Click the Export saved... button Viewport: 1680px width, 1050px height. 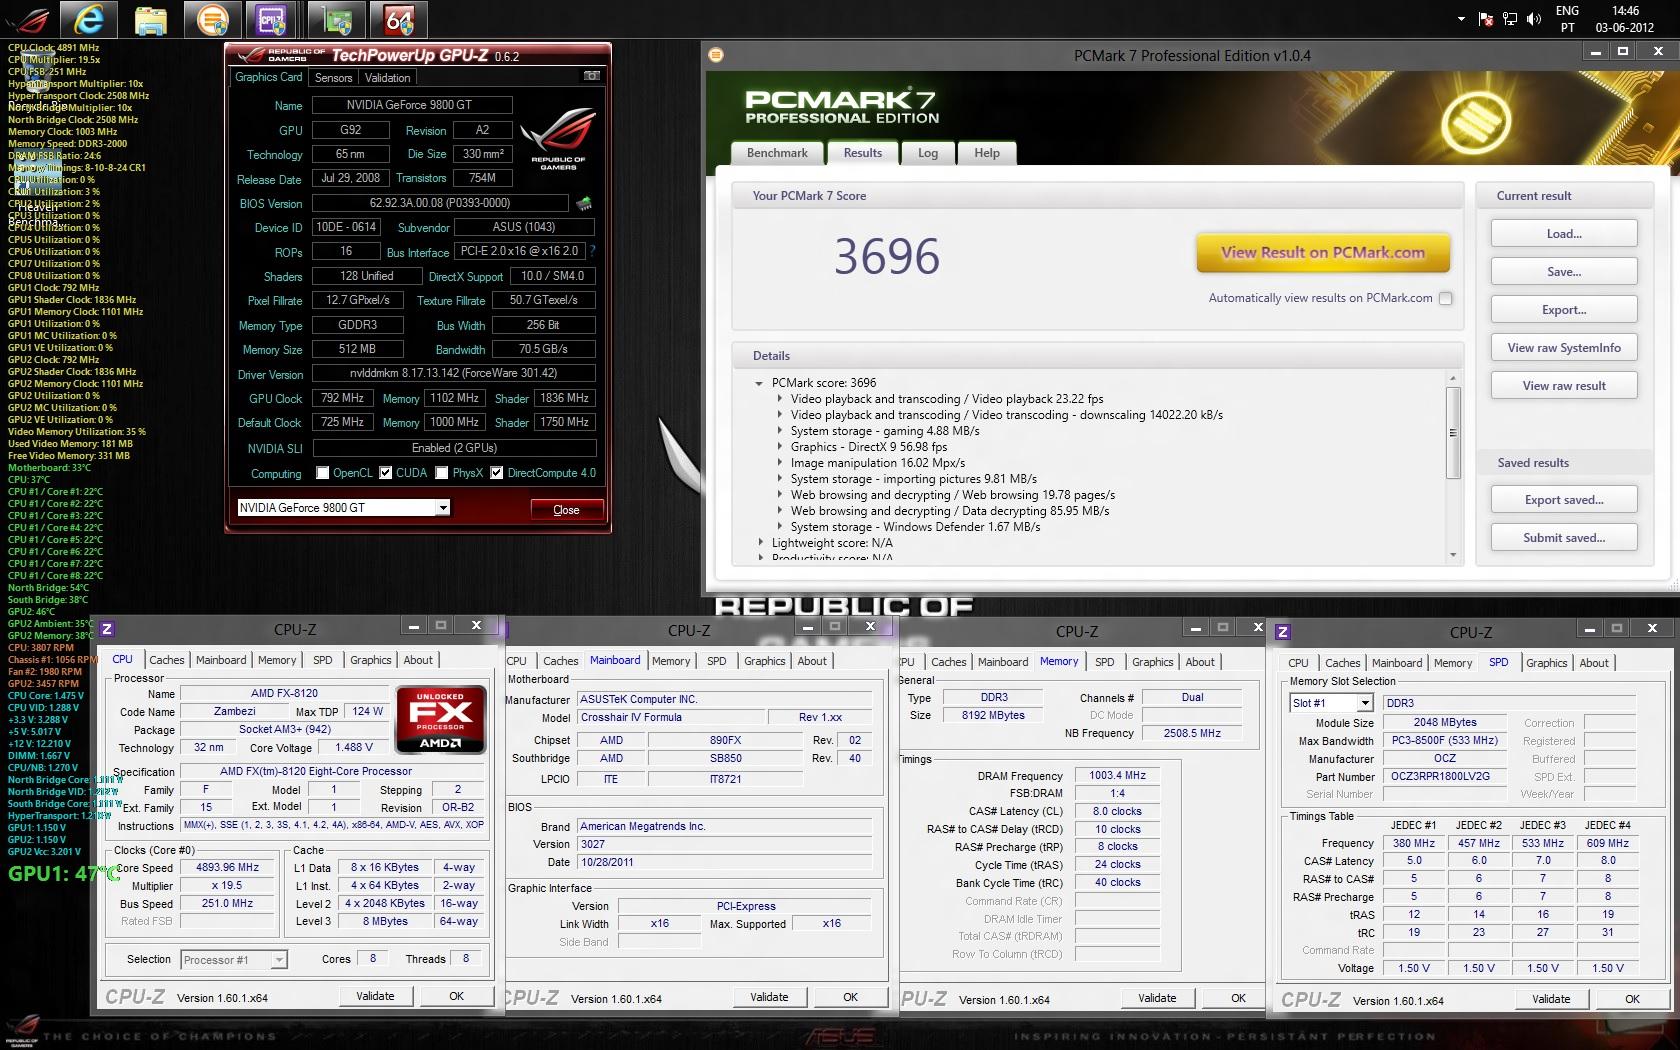(x=1564, y=500)
